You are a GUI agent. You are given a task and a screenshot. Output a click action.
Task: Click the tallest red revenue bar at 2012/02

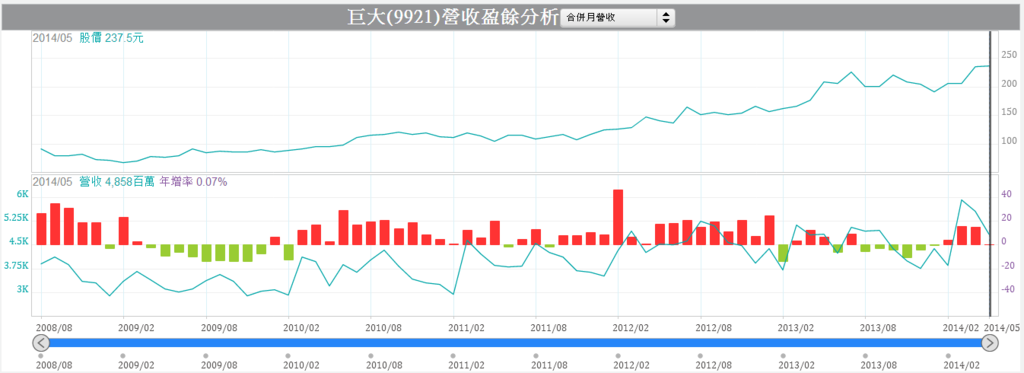[x=618, y=217]
